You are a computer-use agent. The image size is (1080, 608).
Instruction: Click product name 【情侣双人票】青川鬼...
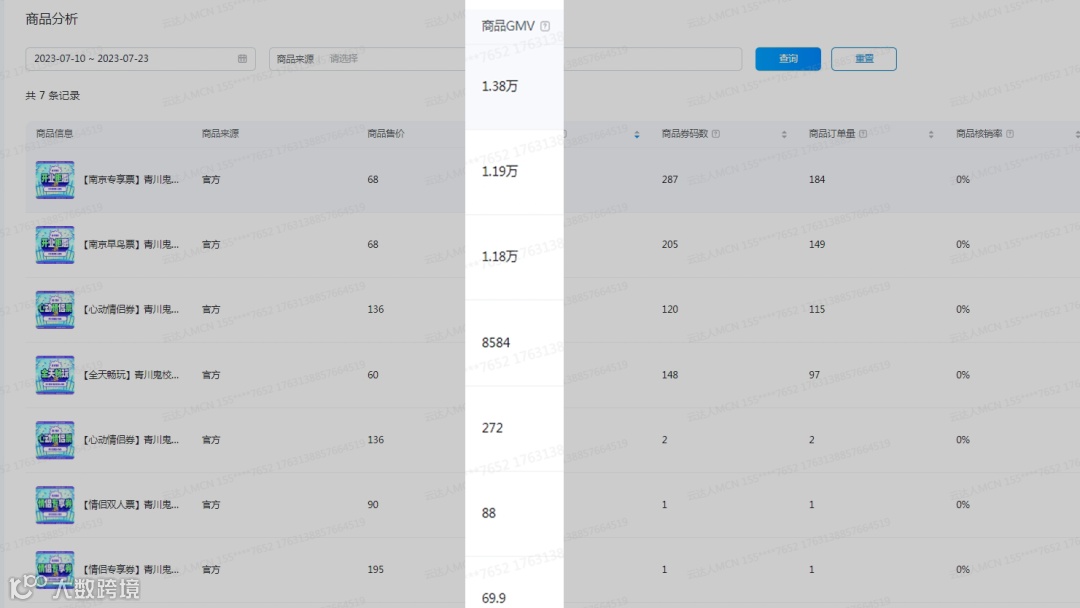130,505
